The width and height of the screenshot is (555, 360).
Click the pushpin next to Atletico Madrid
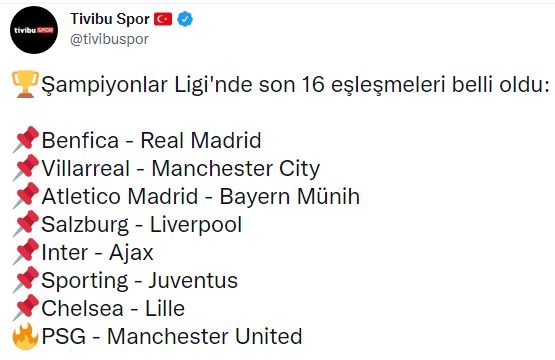click(x=25, y=195)
